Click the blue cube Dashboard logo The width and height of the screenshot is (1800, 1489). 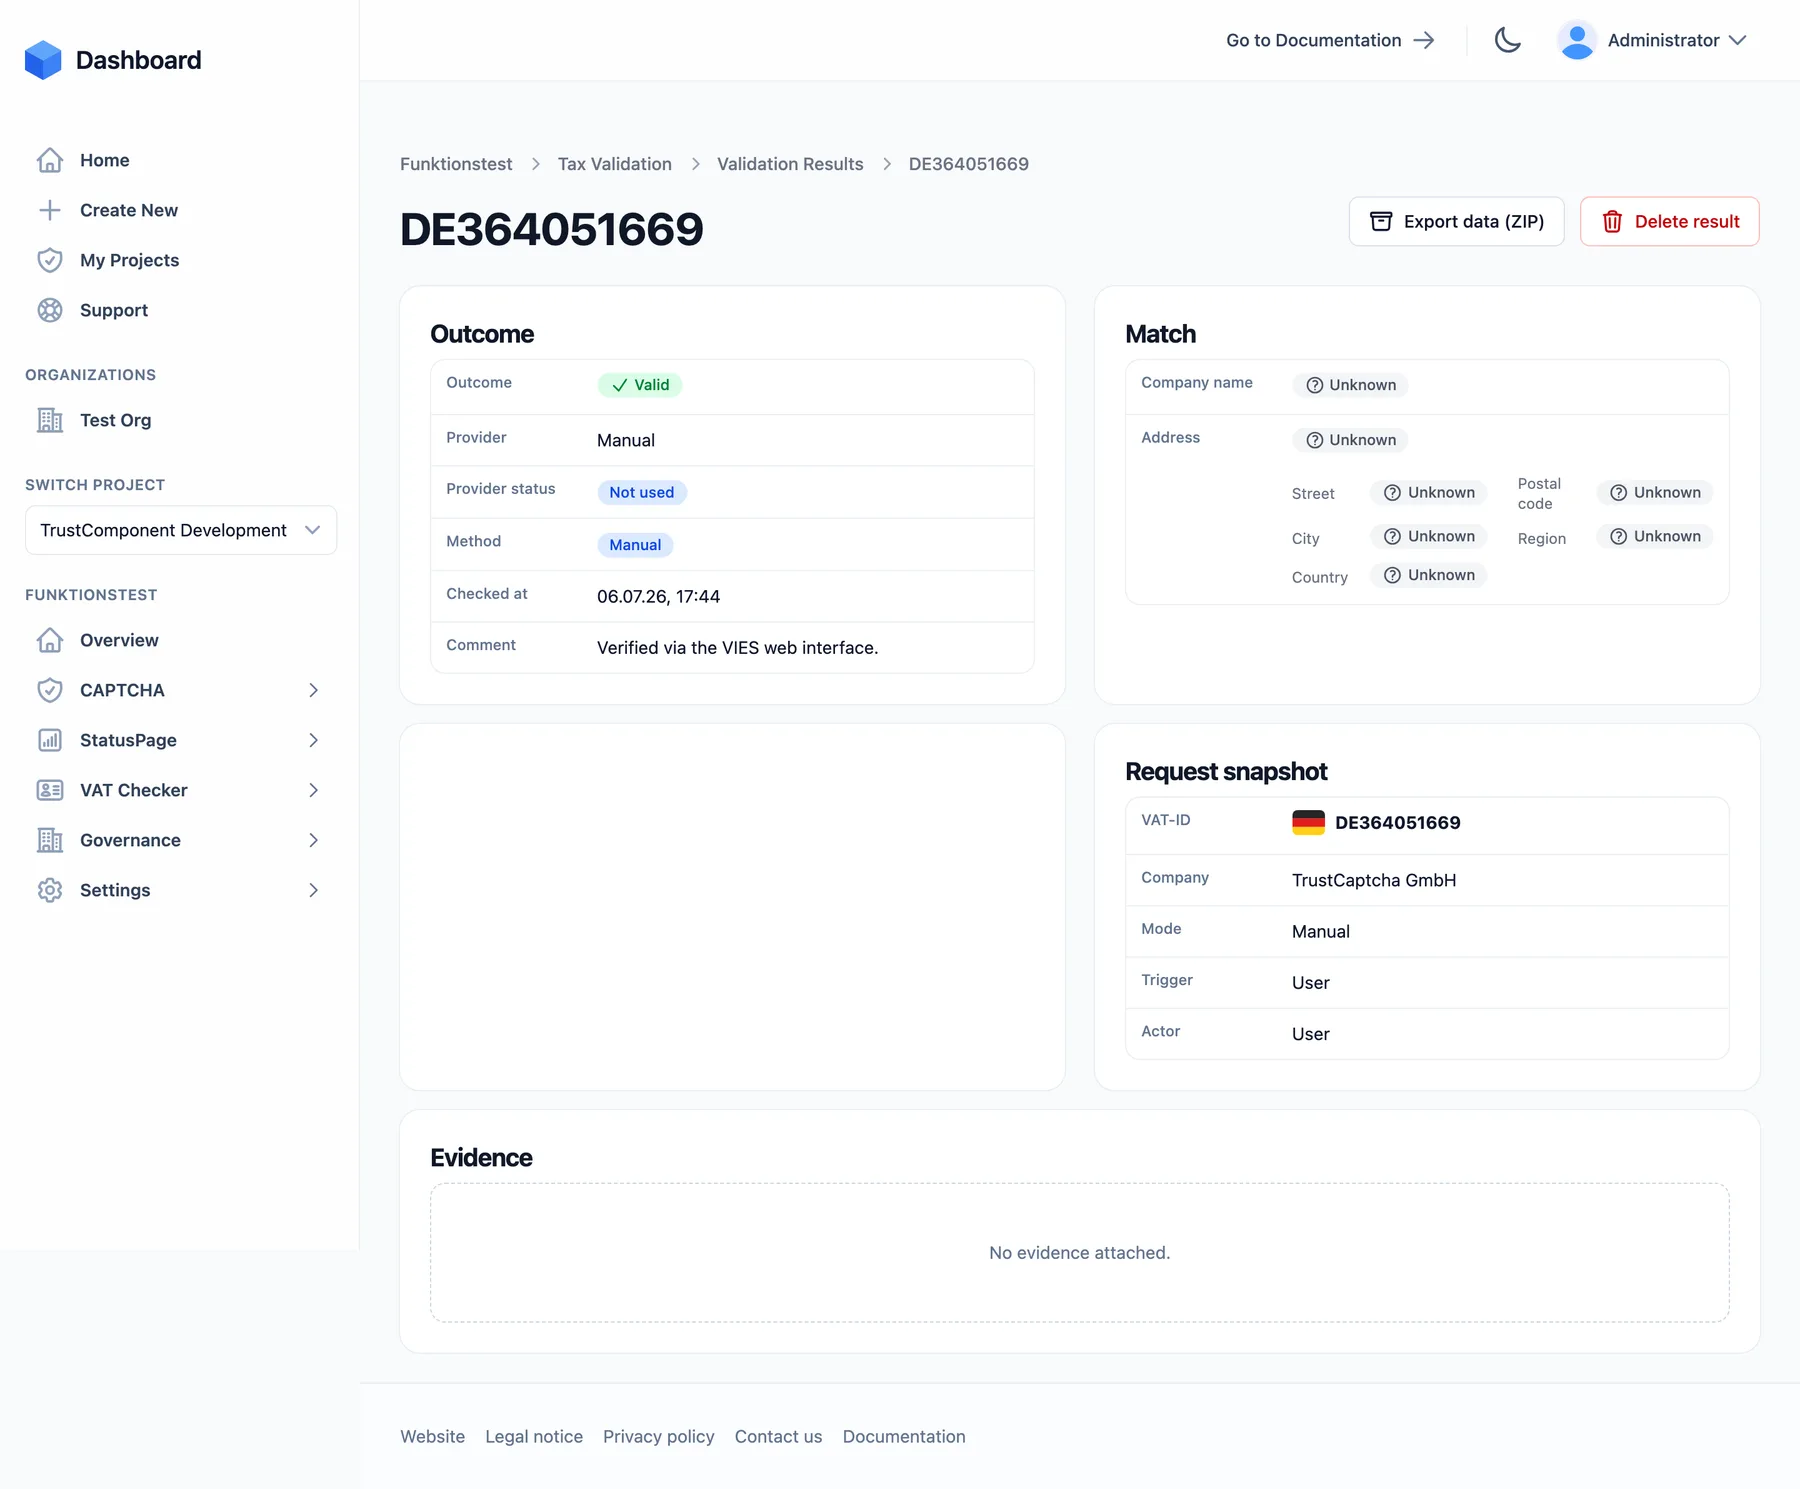(43, 60)
